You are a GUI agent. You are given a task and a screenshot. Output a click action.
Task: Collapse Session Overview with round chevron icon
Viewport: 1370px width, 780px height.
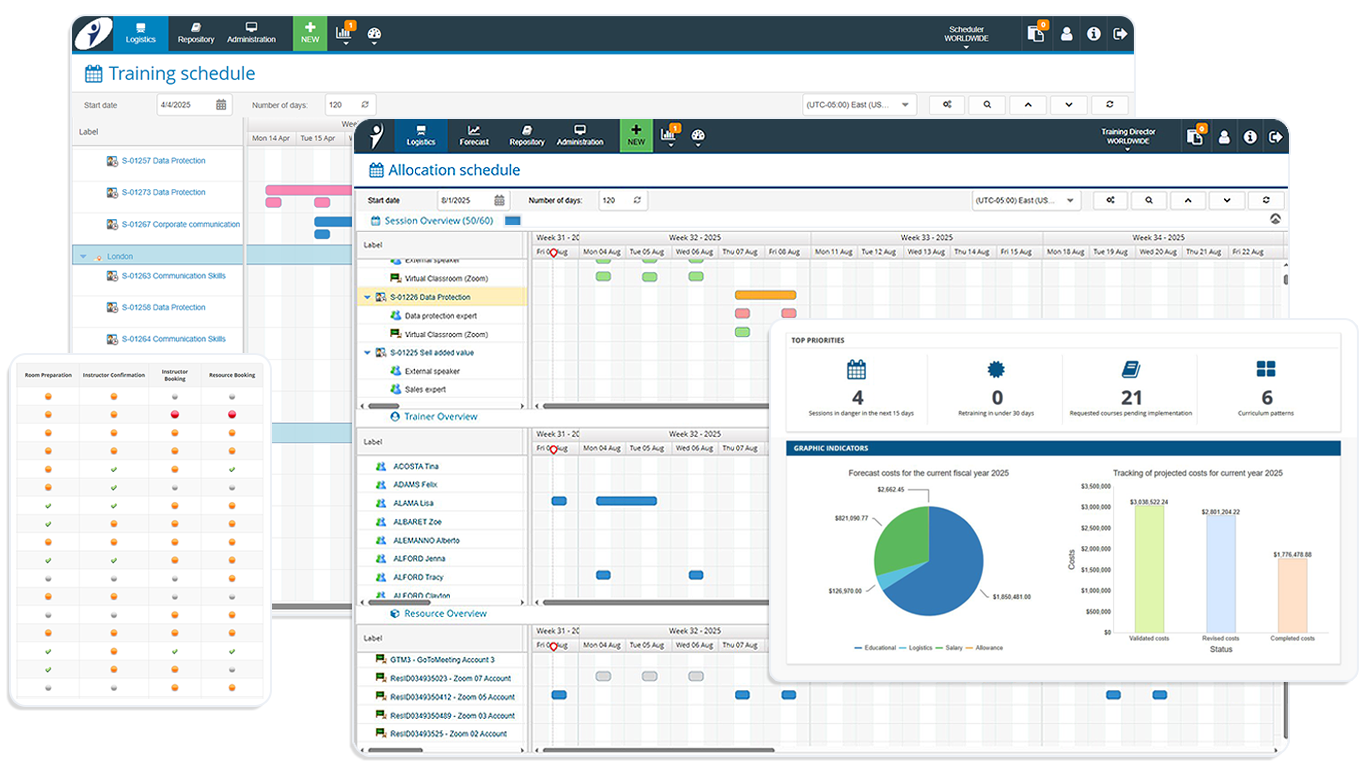(x=1275, y=219)
